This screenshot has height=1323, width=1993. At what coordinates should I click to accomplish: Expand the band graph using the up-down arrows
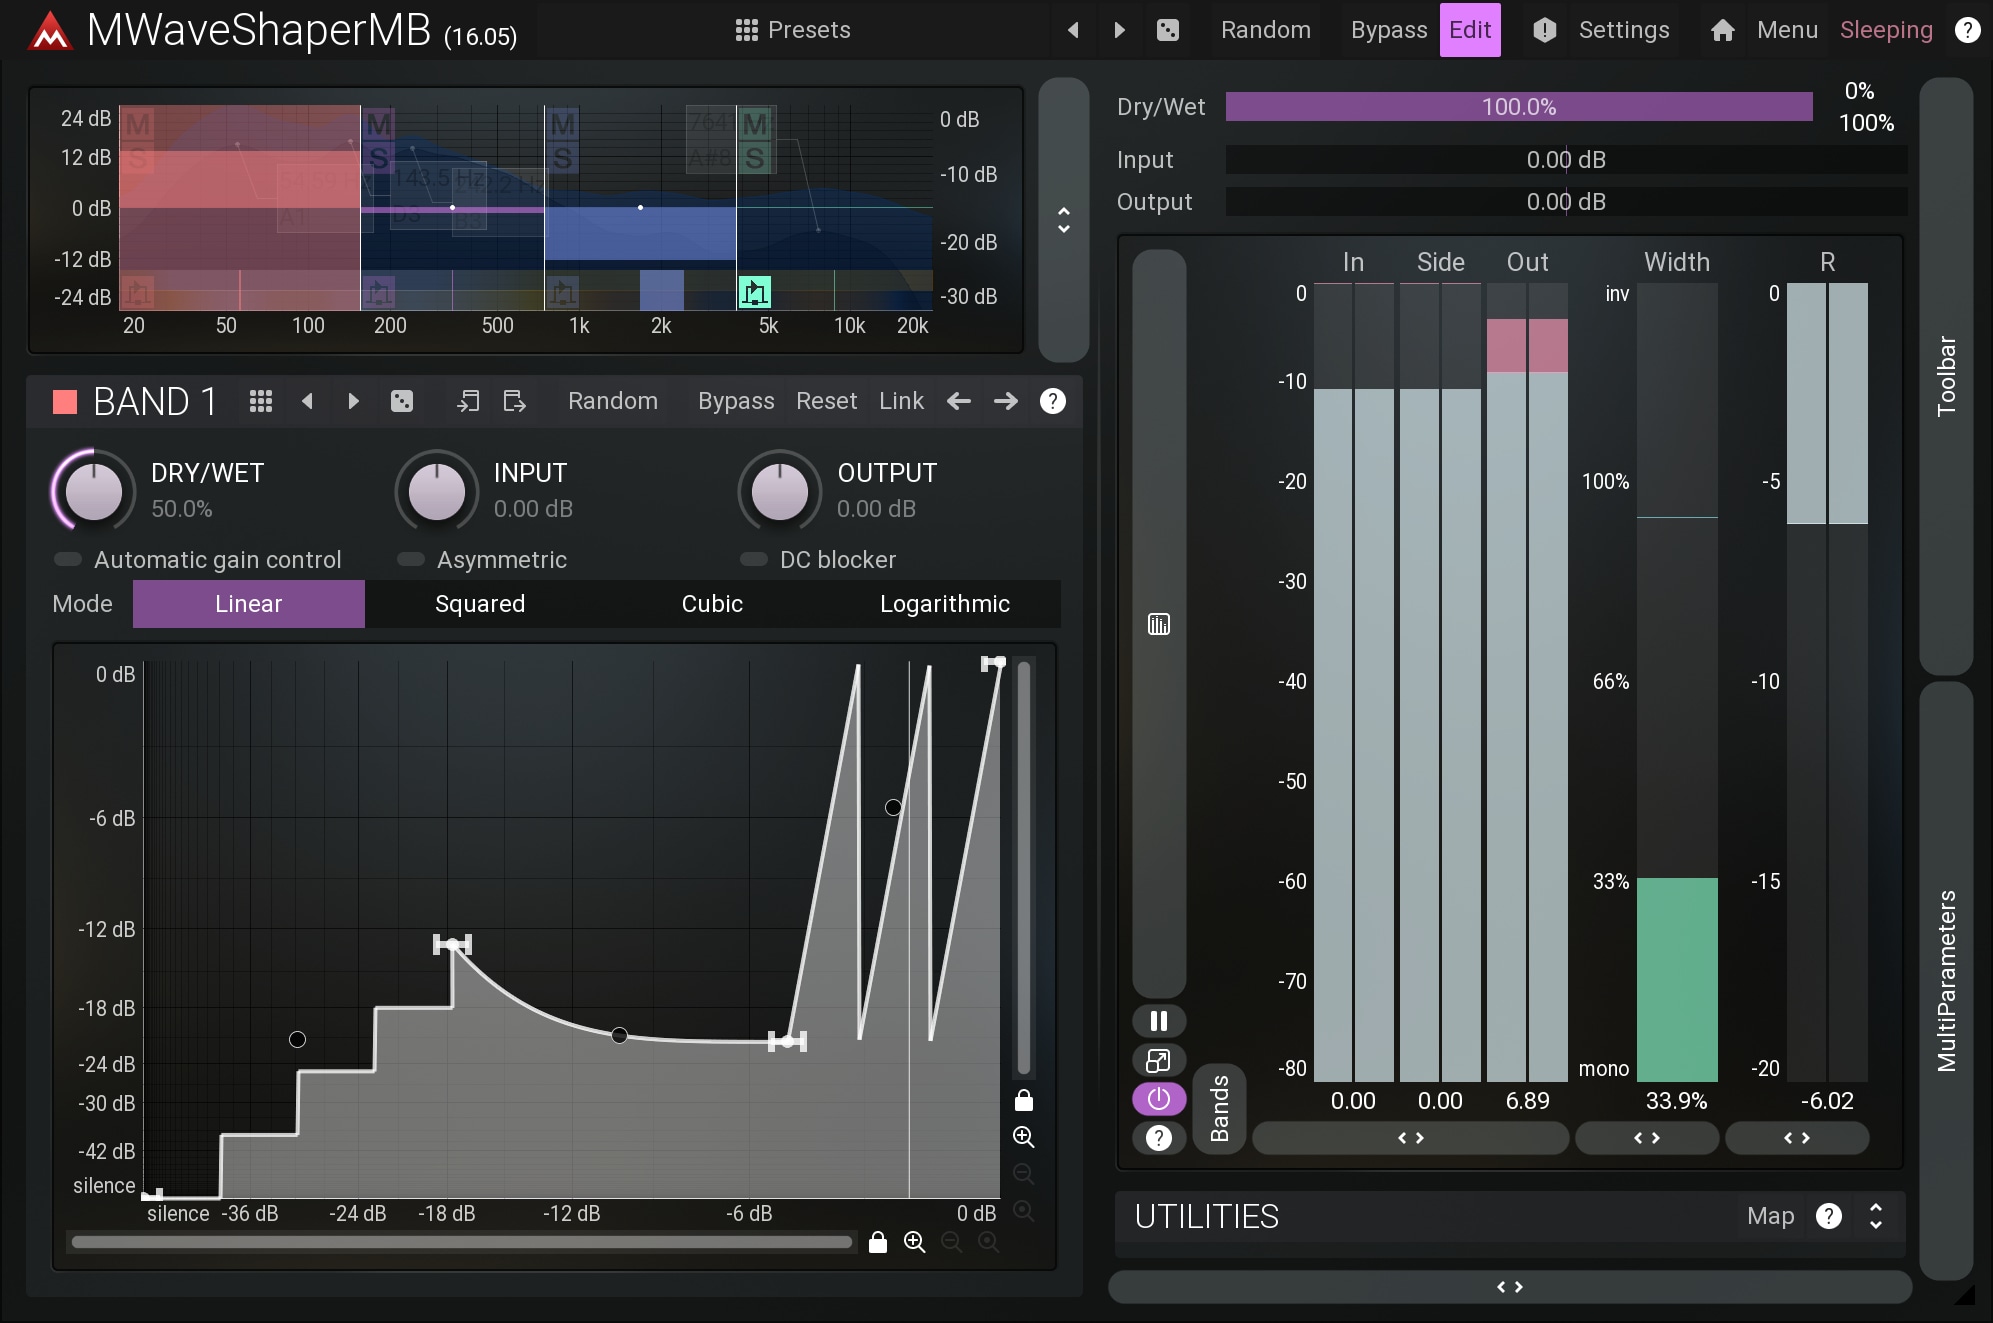point(1064,220)
